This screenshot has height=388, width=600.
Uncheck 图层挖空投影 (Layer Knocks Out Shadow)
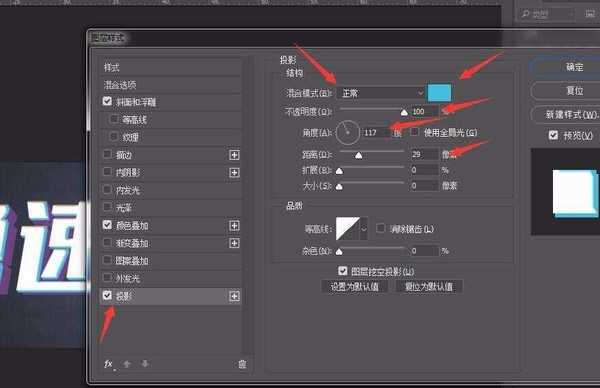pos(342,271)
